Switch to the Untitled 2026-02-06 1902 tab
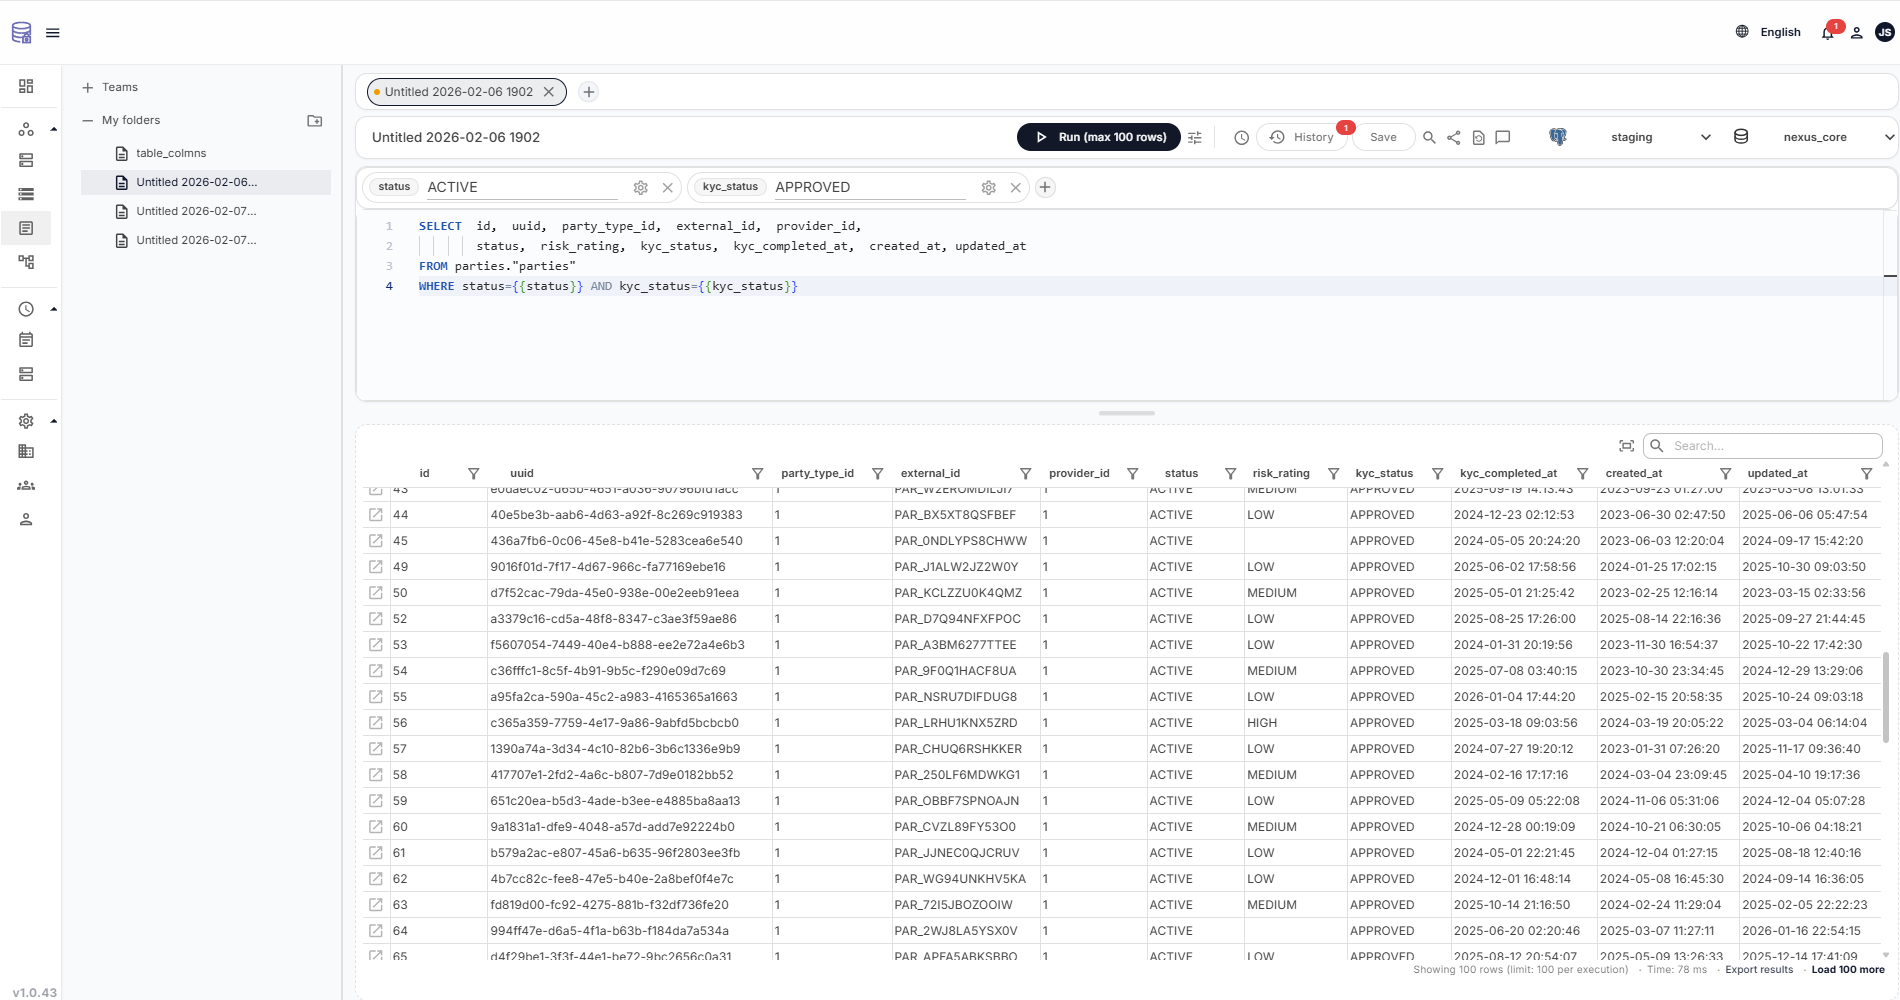Image resolution: width=1900 pixels, height=1000 pixels. pos(460,91)
